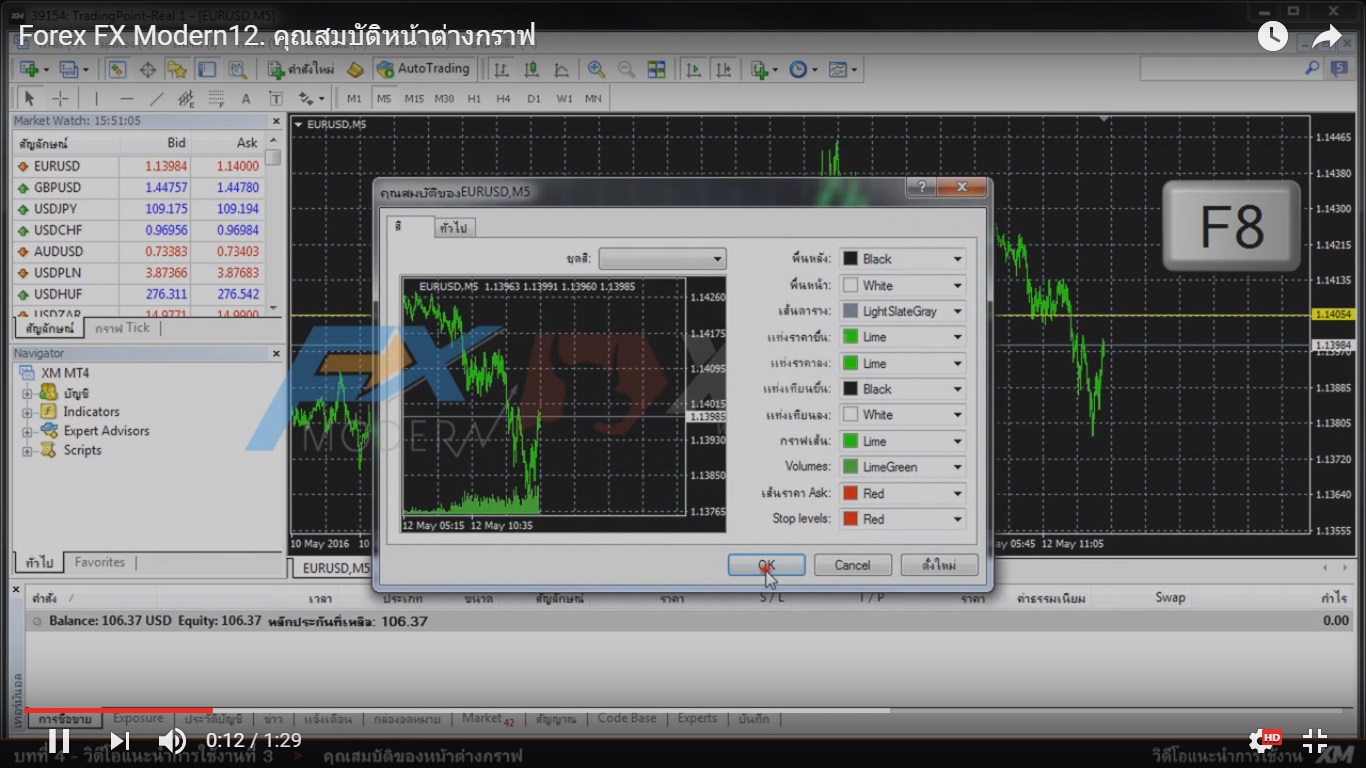
Task: Open the Profiles toolbar icon
Action: (68, 69)
